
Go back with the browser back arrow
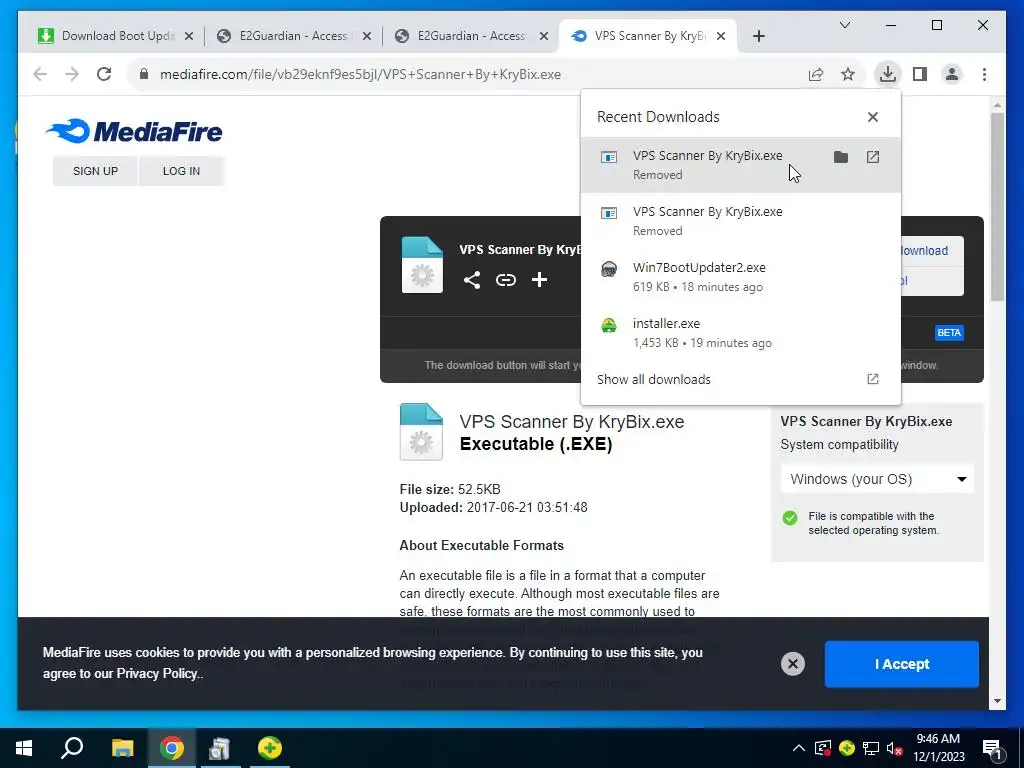click(40, 74)
